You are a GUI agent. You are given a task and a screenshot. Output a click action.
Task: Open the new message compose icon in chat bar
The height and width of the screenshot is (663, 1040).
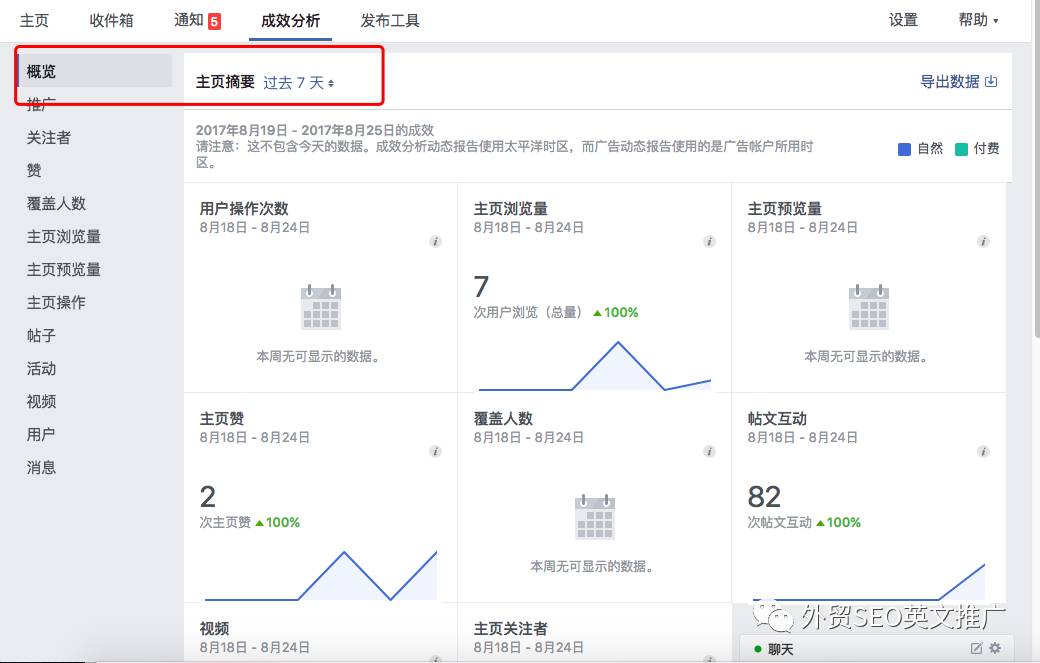[976, 648]
